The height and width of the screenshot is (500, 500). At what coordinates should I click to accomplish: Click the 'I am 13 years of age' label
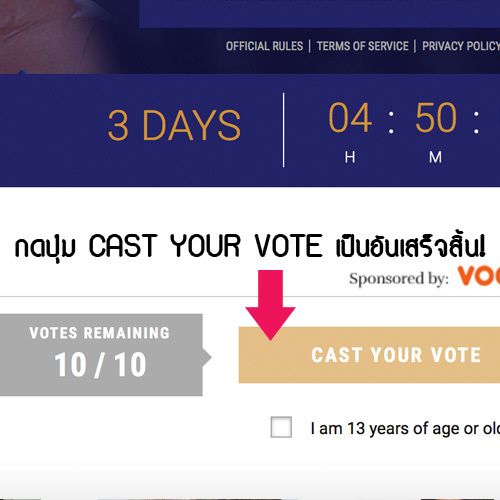coord(405,428)
